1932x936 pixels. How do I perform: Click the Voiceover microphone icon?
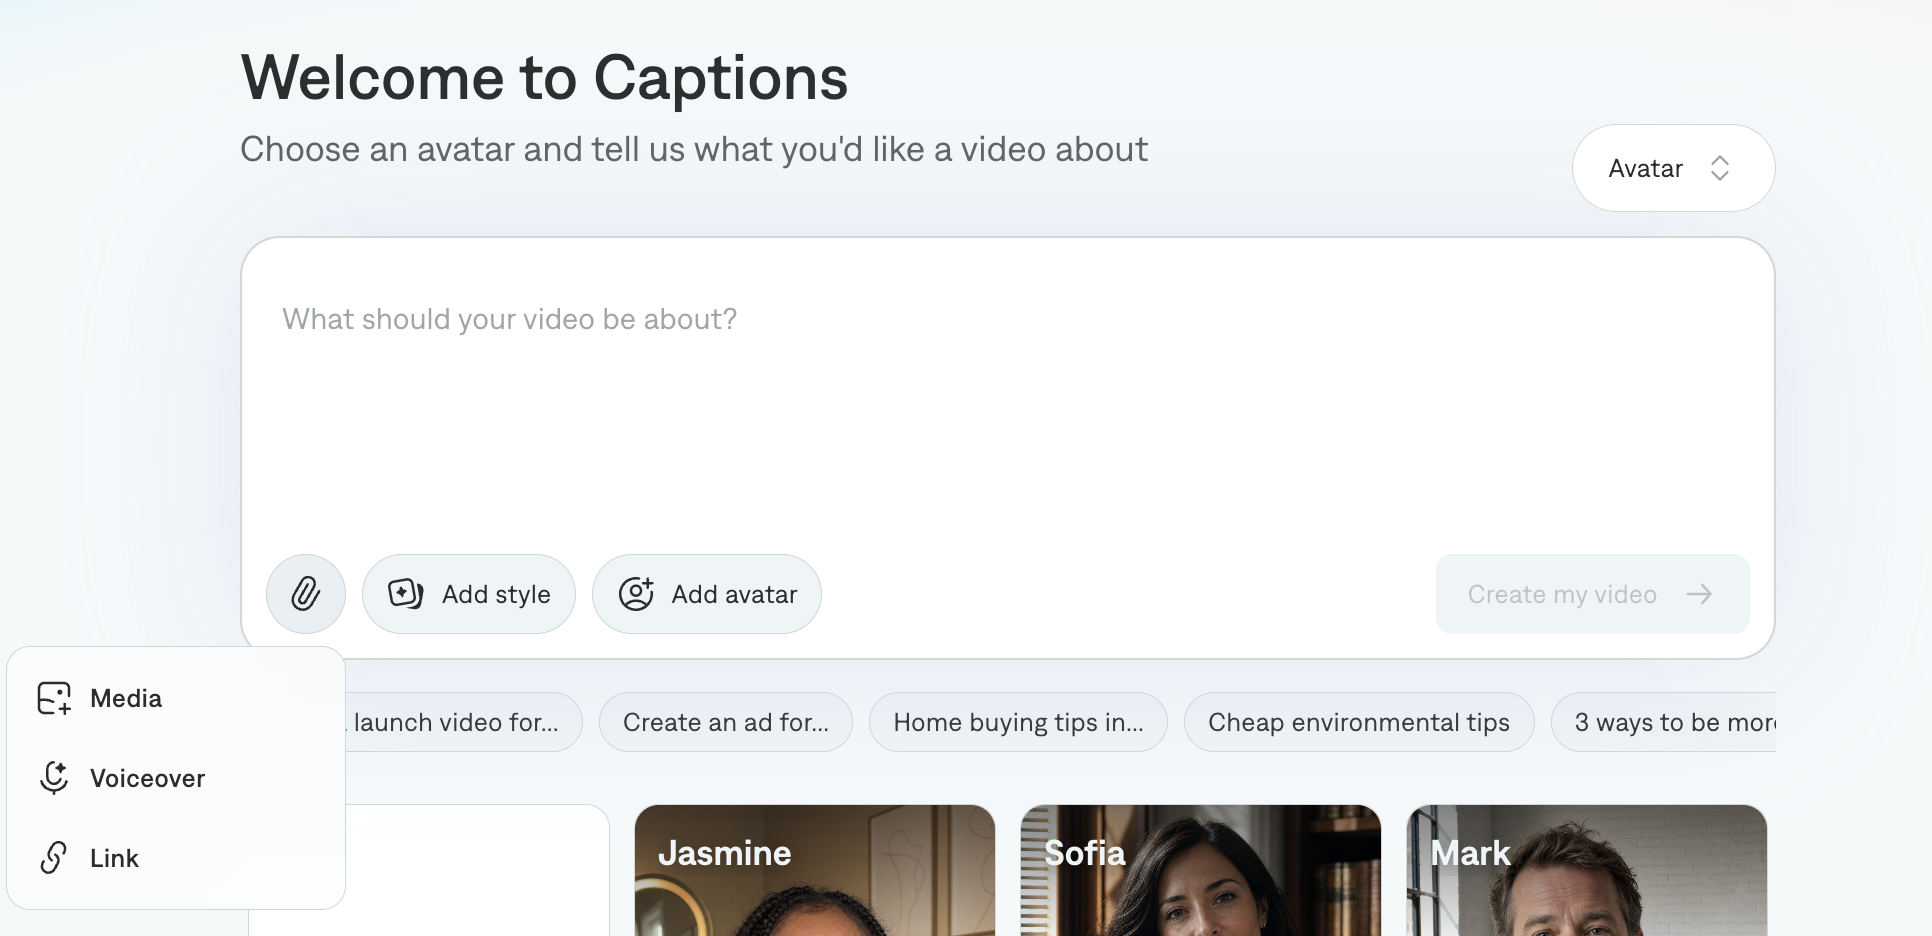point(54,778)
